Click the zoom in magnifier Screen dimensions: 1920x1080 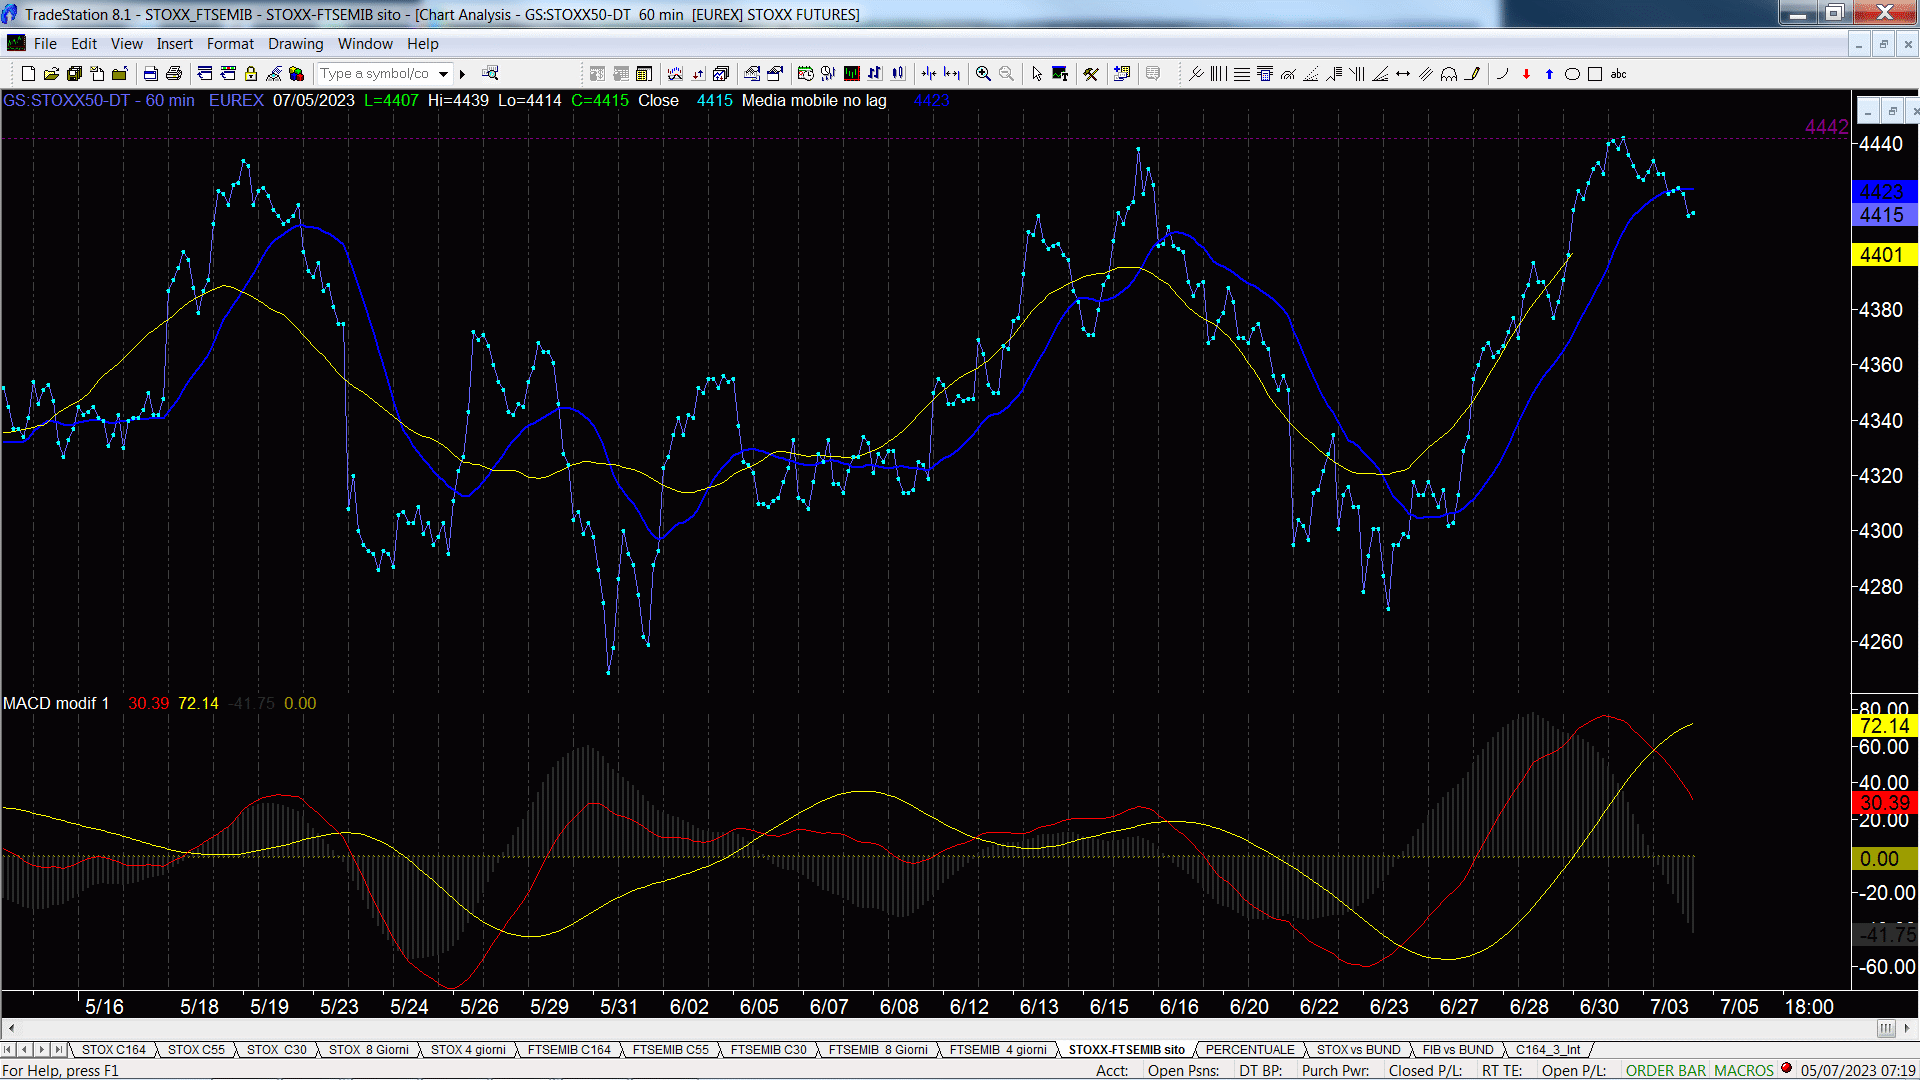983,74
